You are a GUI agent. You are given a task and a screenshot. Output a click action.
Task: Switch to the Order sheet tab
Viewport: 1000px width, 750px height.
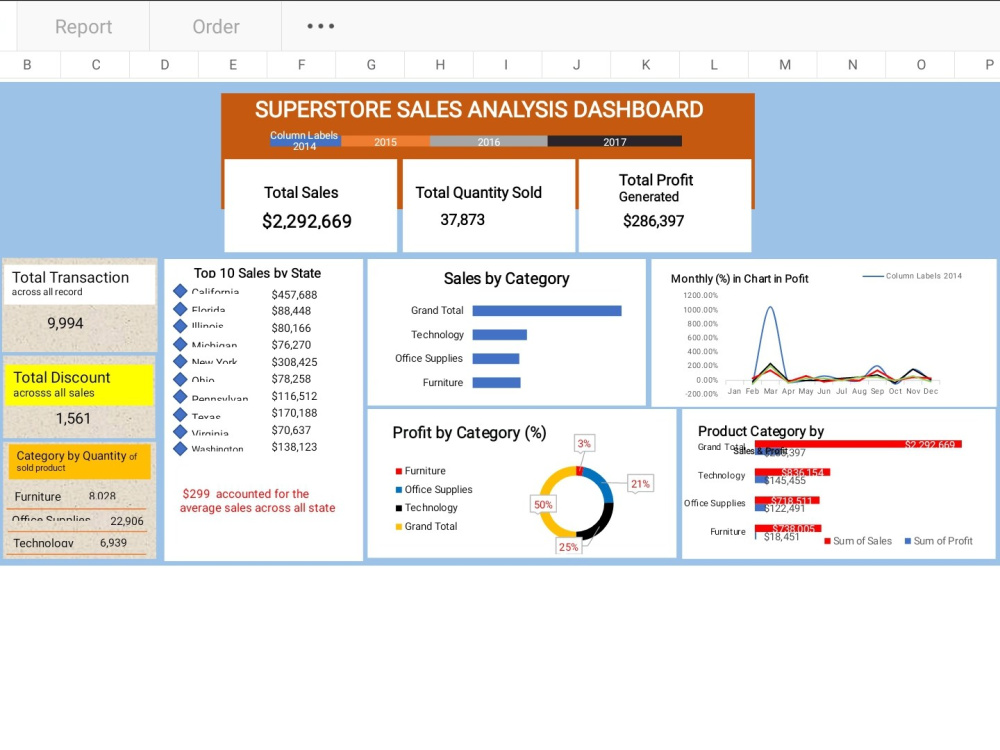point(215,26)
